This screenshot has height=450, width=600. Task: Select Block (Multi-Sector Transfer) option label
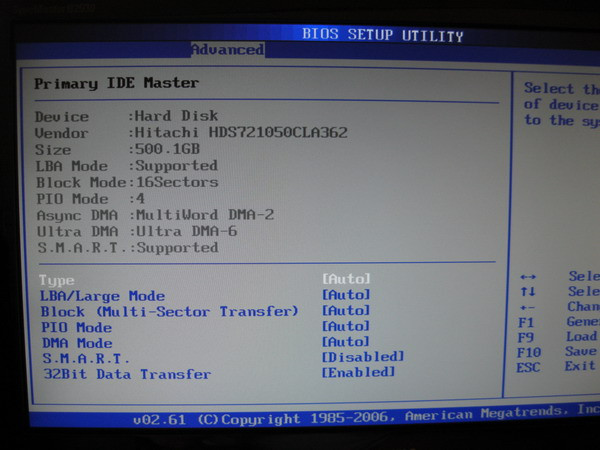170,311
